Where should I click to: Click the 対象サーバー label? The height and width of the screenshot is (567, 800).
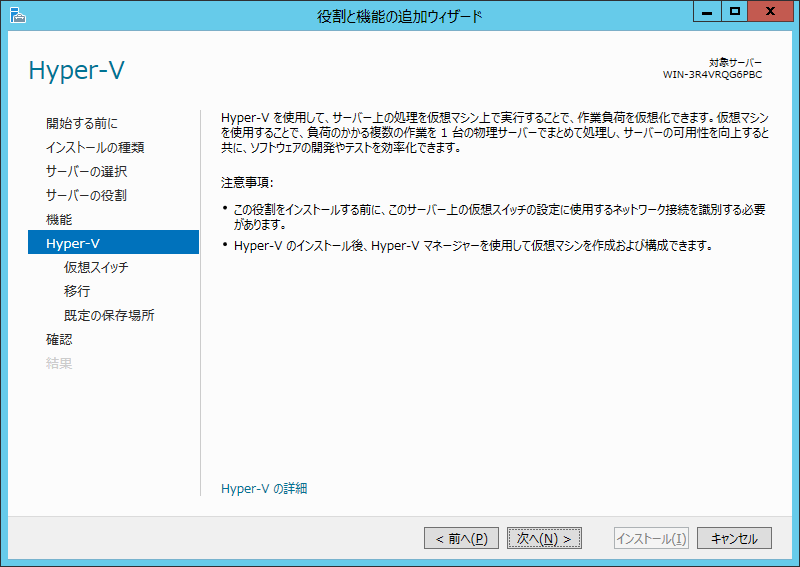735,62
